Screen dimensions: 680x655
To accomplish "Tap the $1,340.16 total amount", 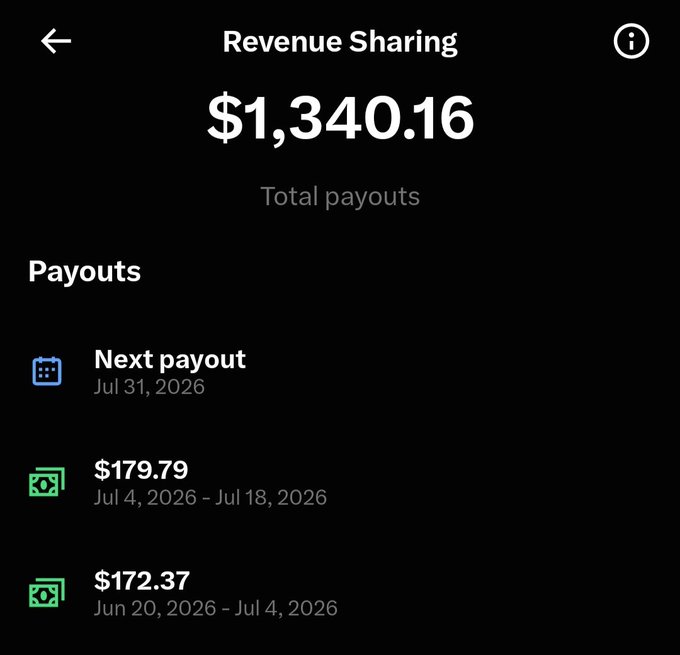I will 340,118.
